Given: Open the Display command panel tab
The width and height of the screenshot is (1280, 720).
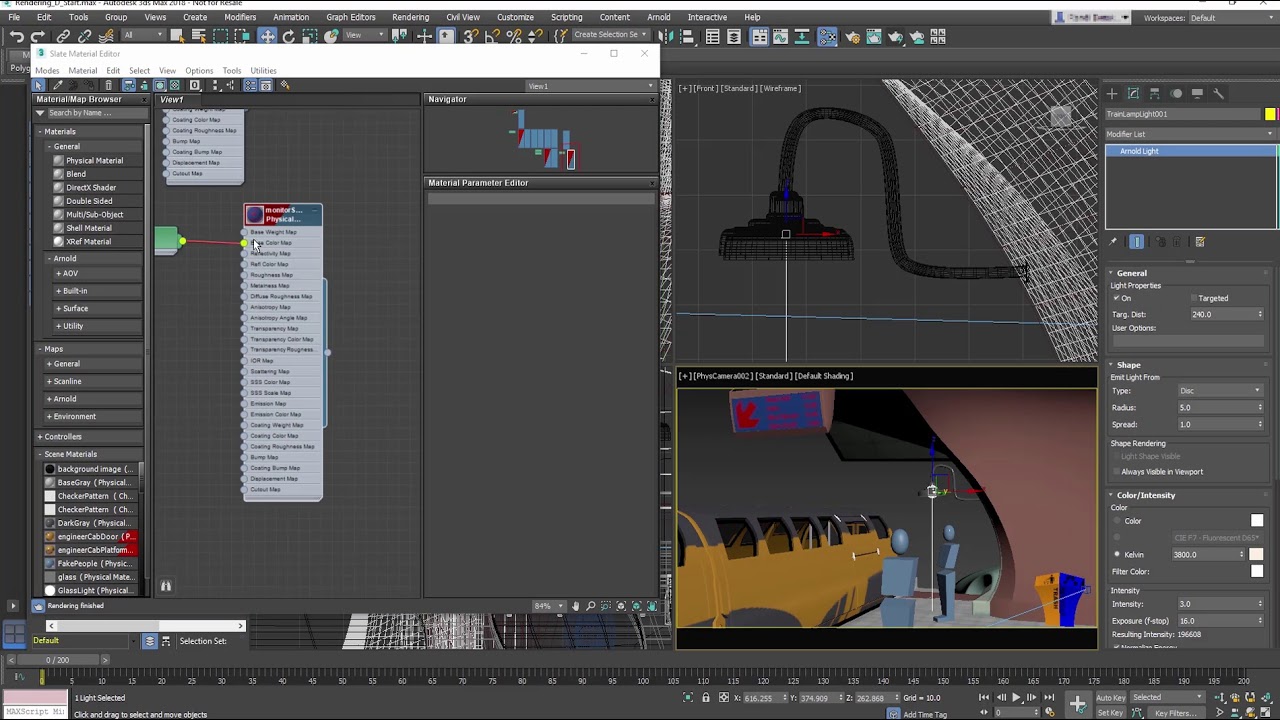Looking at the screenshot, I should click(x=1197, y=94).
